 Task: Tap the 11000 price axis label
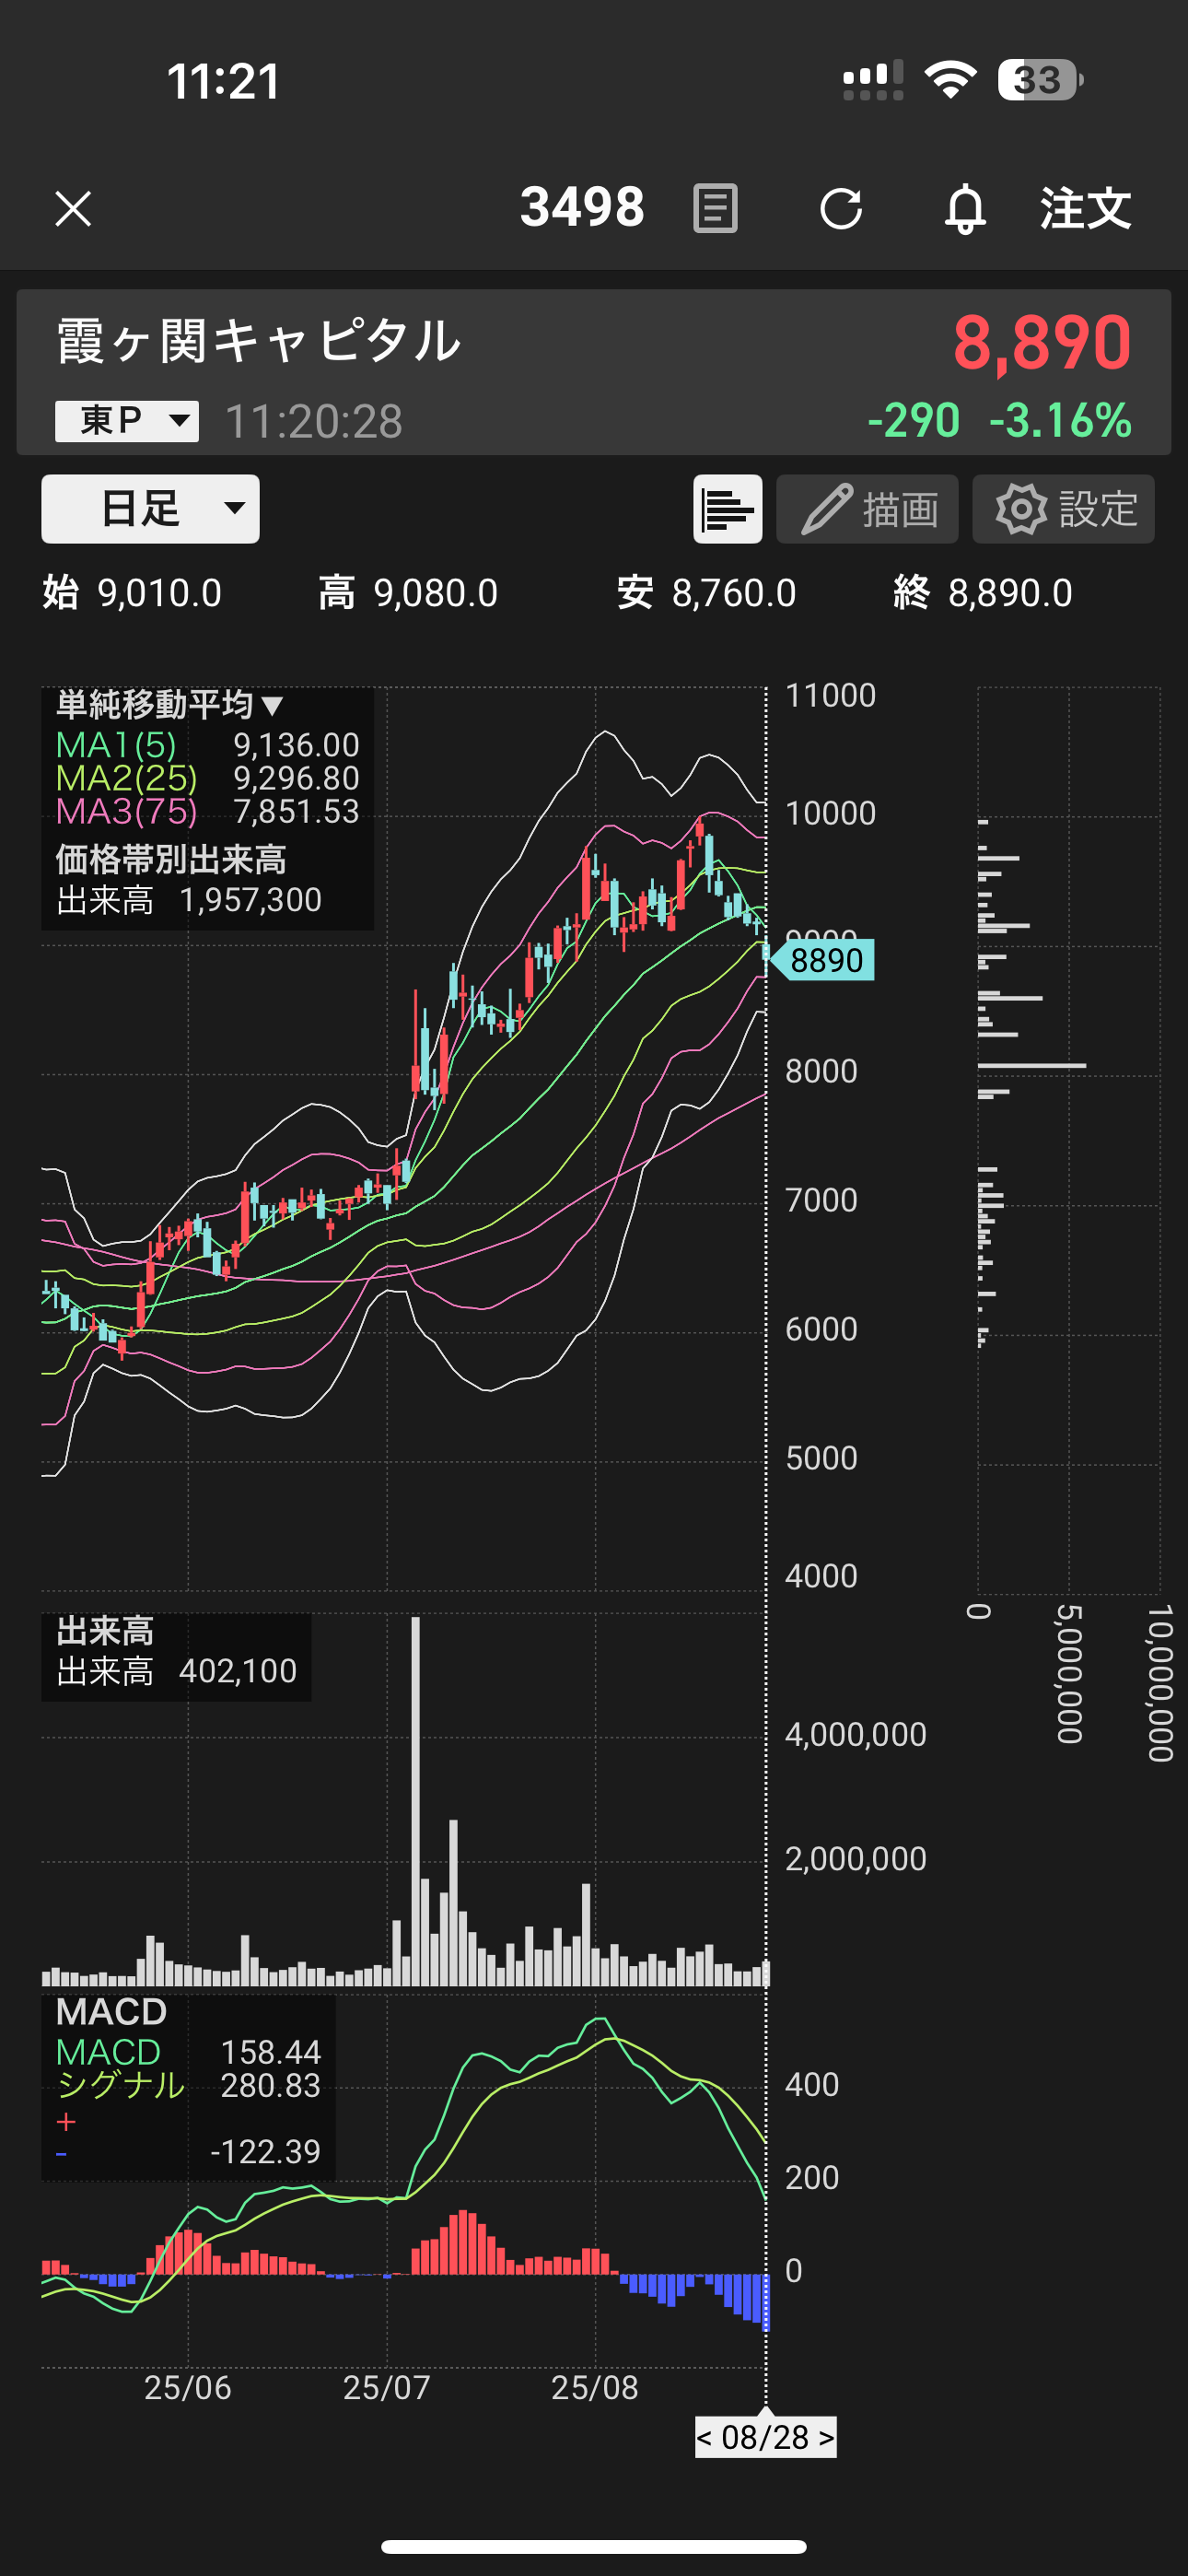pyautogui.click(x=830, y=695)
